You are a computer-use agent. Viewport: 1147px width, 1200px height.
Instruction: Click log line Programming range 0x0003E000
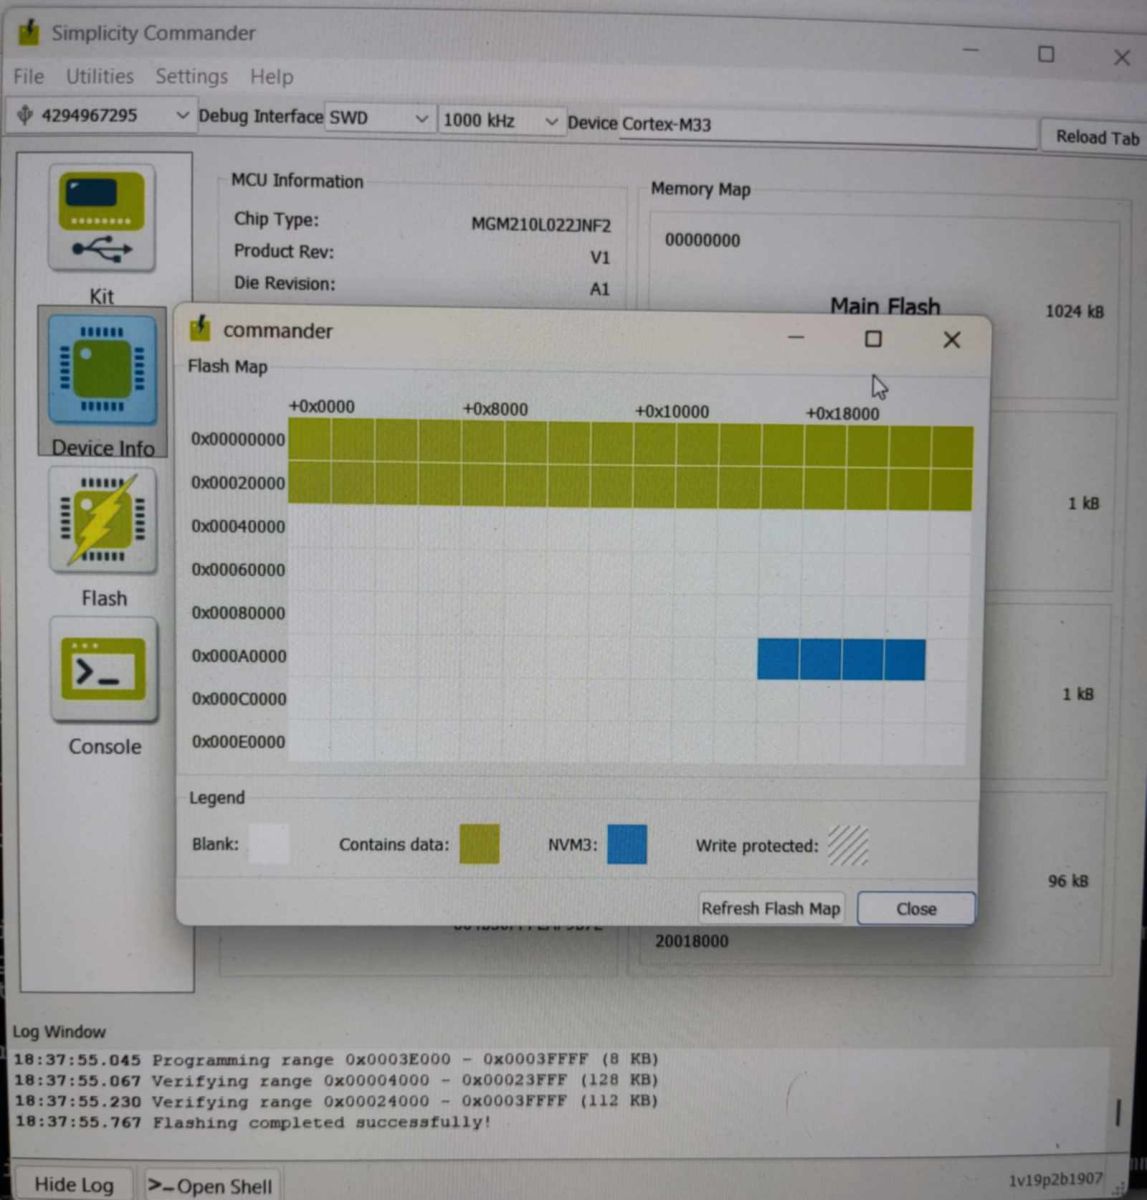pos(336,1060)
